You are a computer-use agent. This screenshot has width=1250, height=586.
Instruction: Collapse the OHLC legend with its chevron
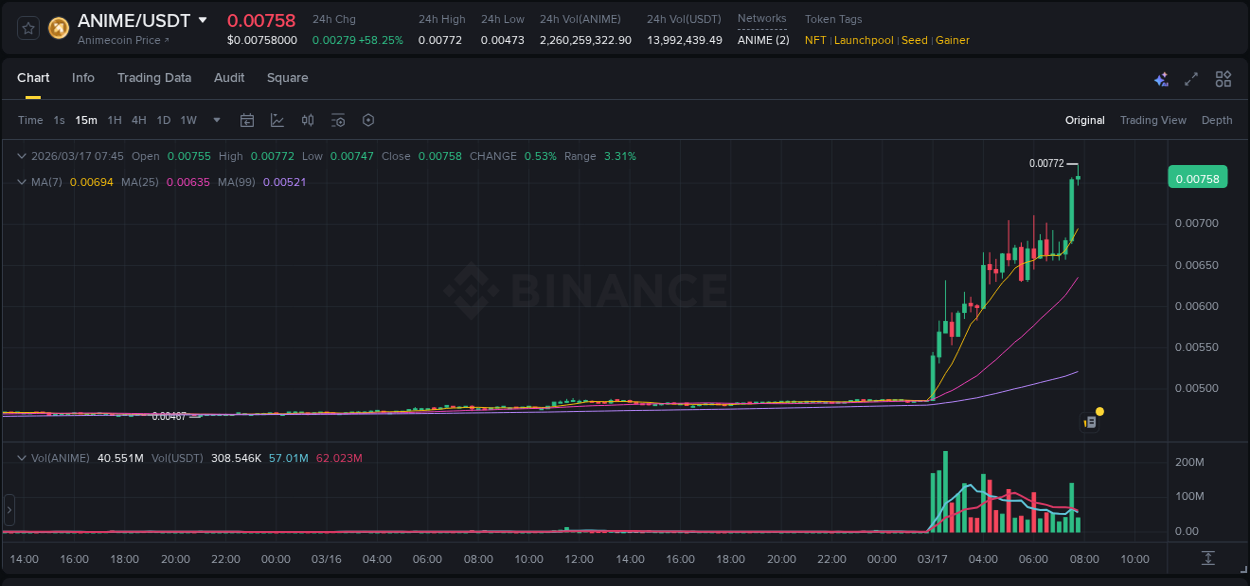[21, 156]
